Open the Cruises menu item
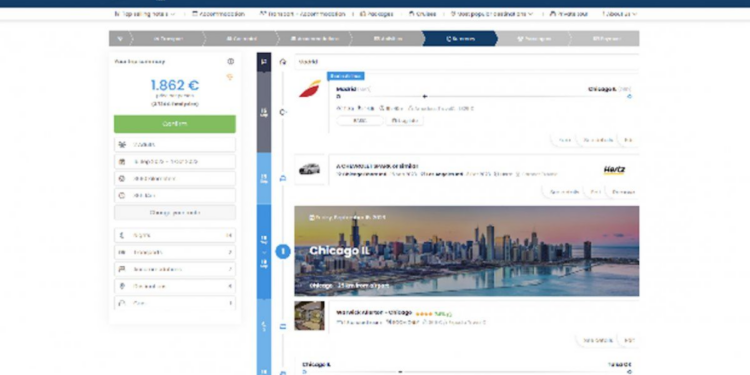Viewport: 750px width, 375px height. (x=422, y=14)
